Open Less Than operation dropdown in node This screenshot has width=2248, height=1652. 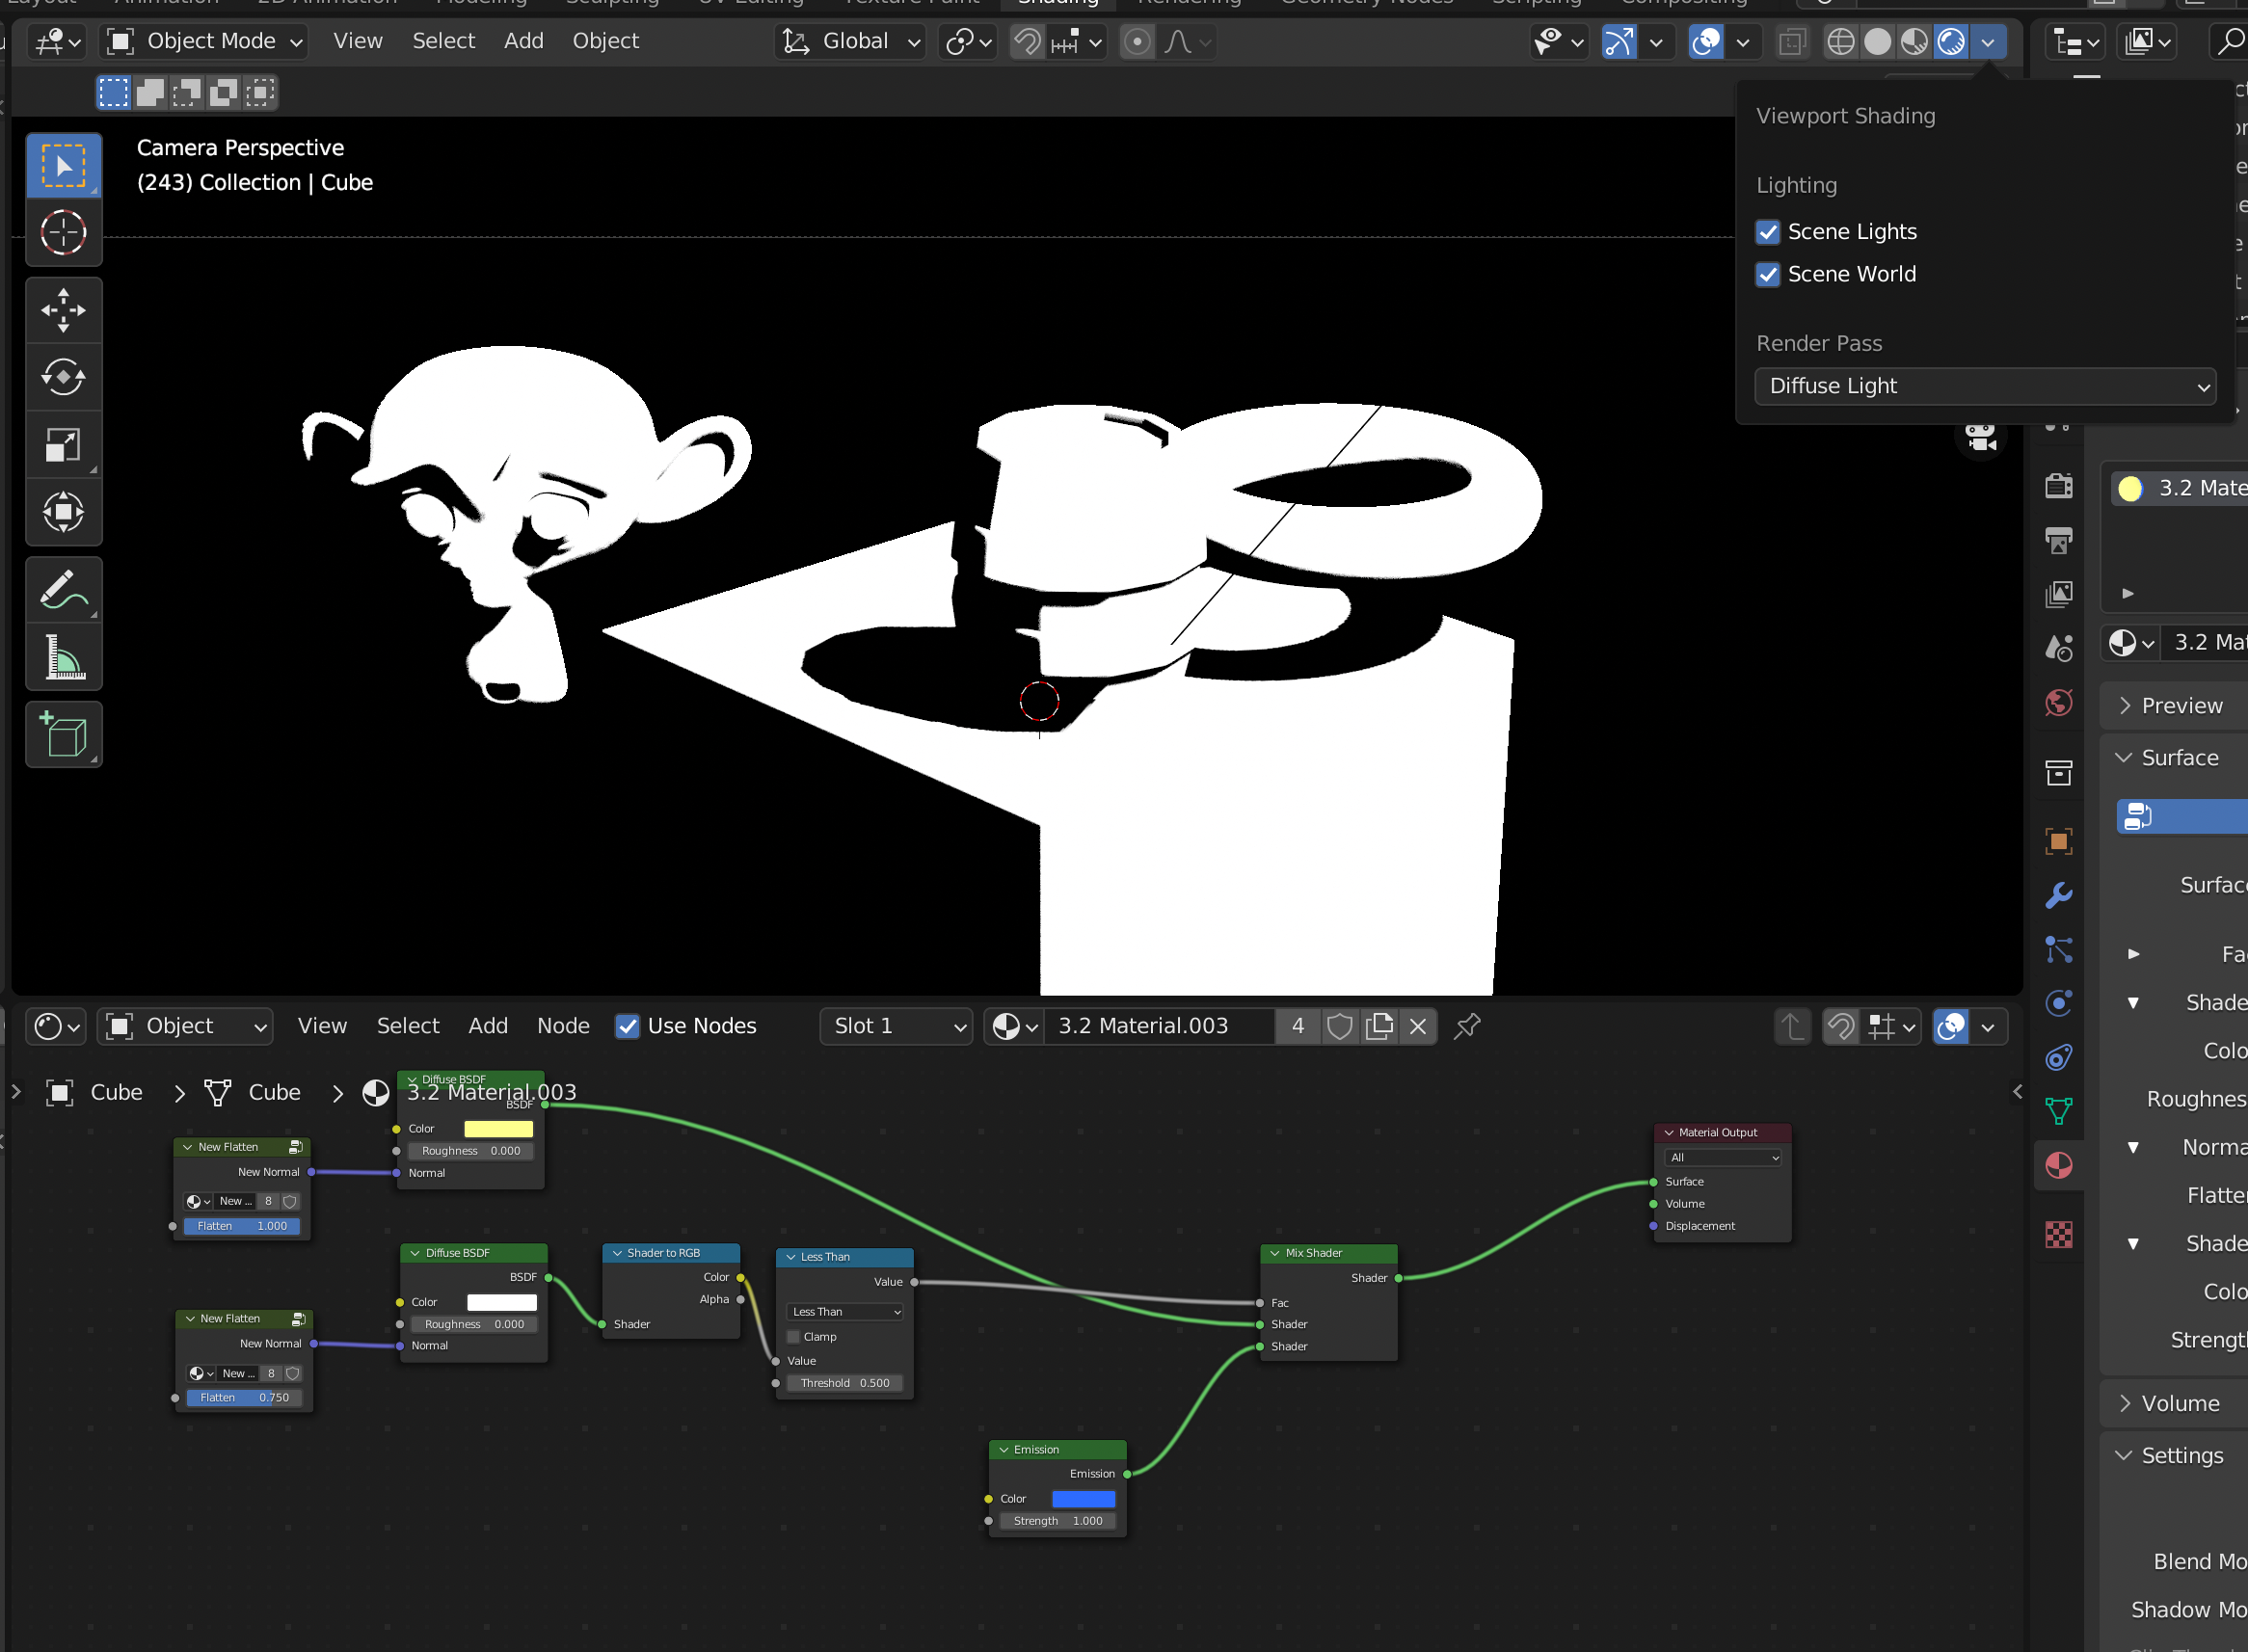pos(846,1312)
